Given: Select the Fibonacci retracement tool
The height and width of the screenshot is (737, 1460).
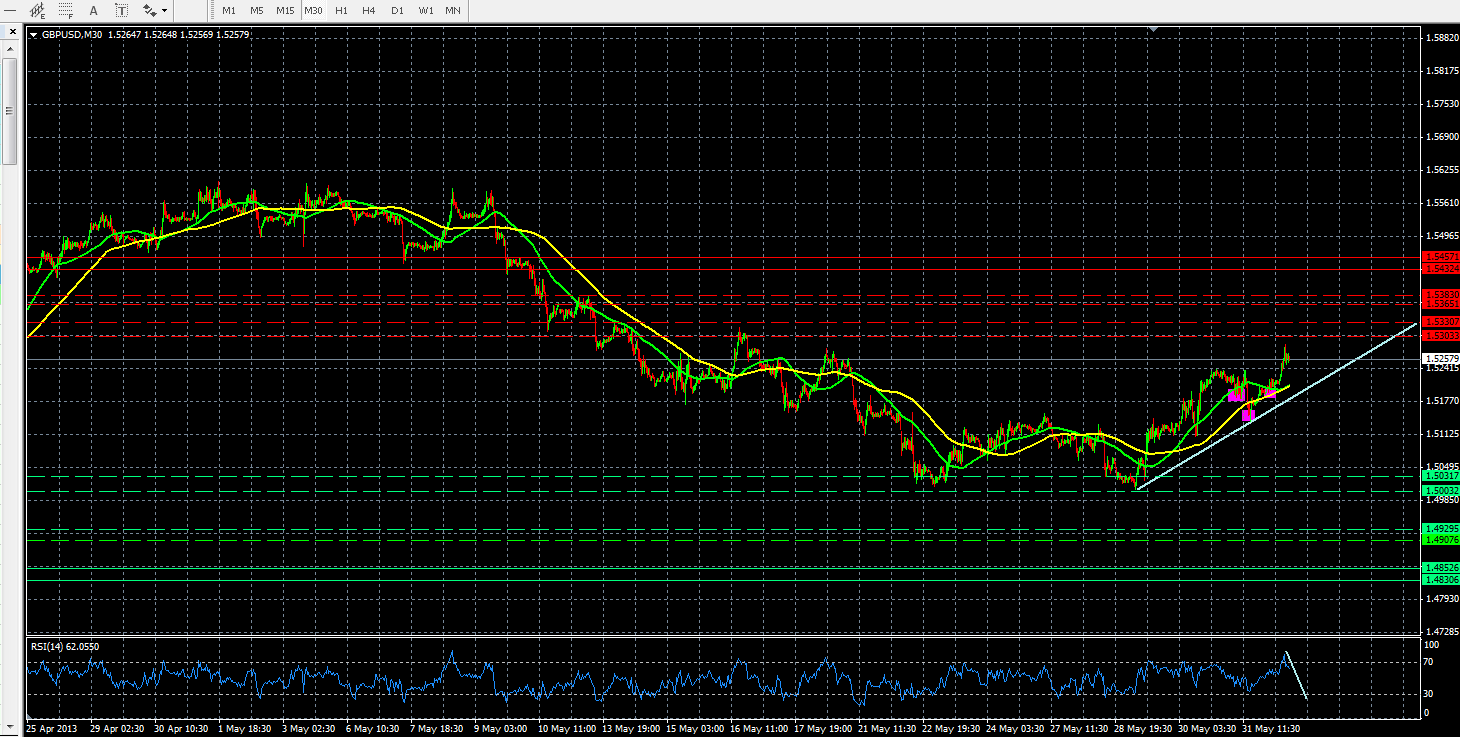Looking at the screenshot, I should (x=66, y=11).
